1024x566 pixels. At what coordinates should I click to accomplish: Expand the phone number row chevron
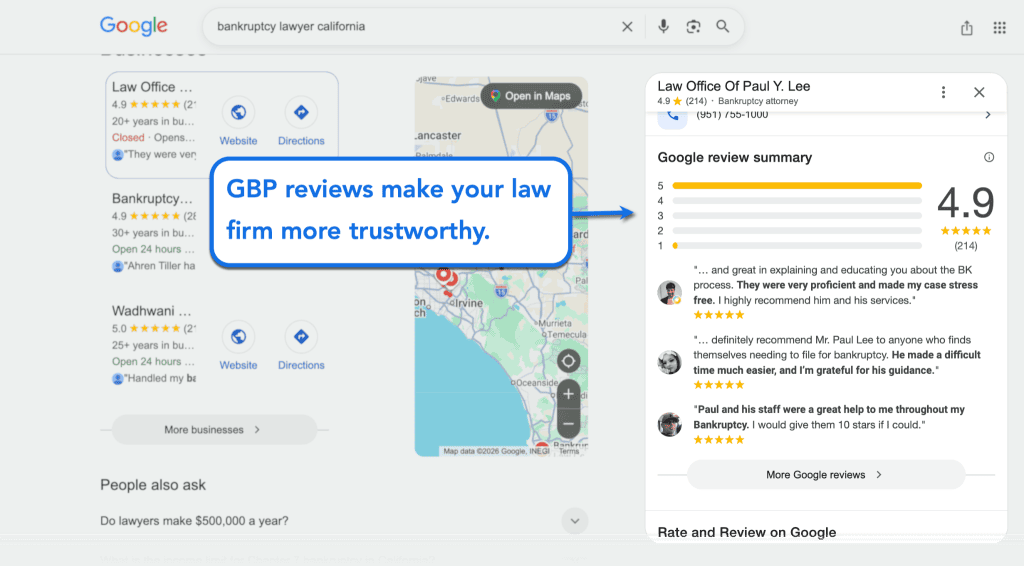pos(987,115)
